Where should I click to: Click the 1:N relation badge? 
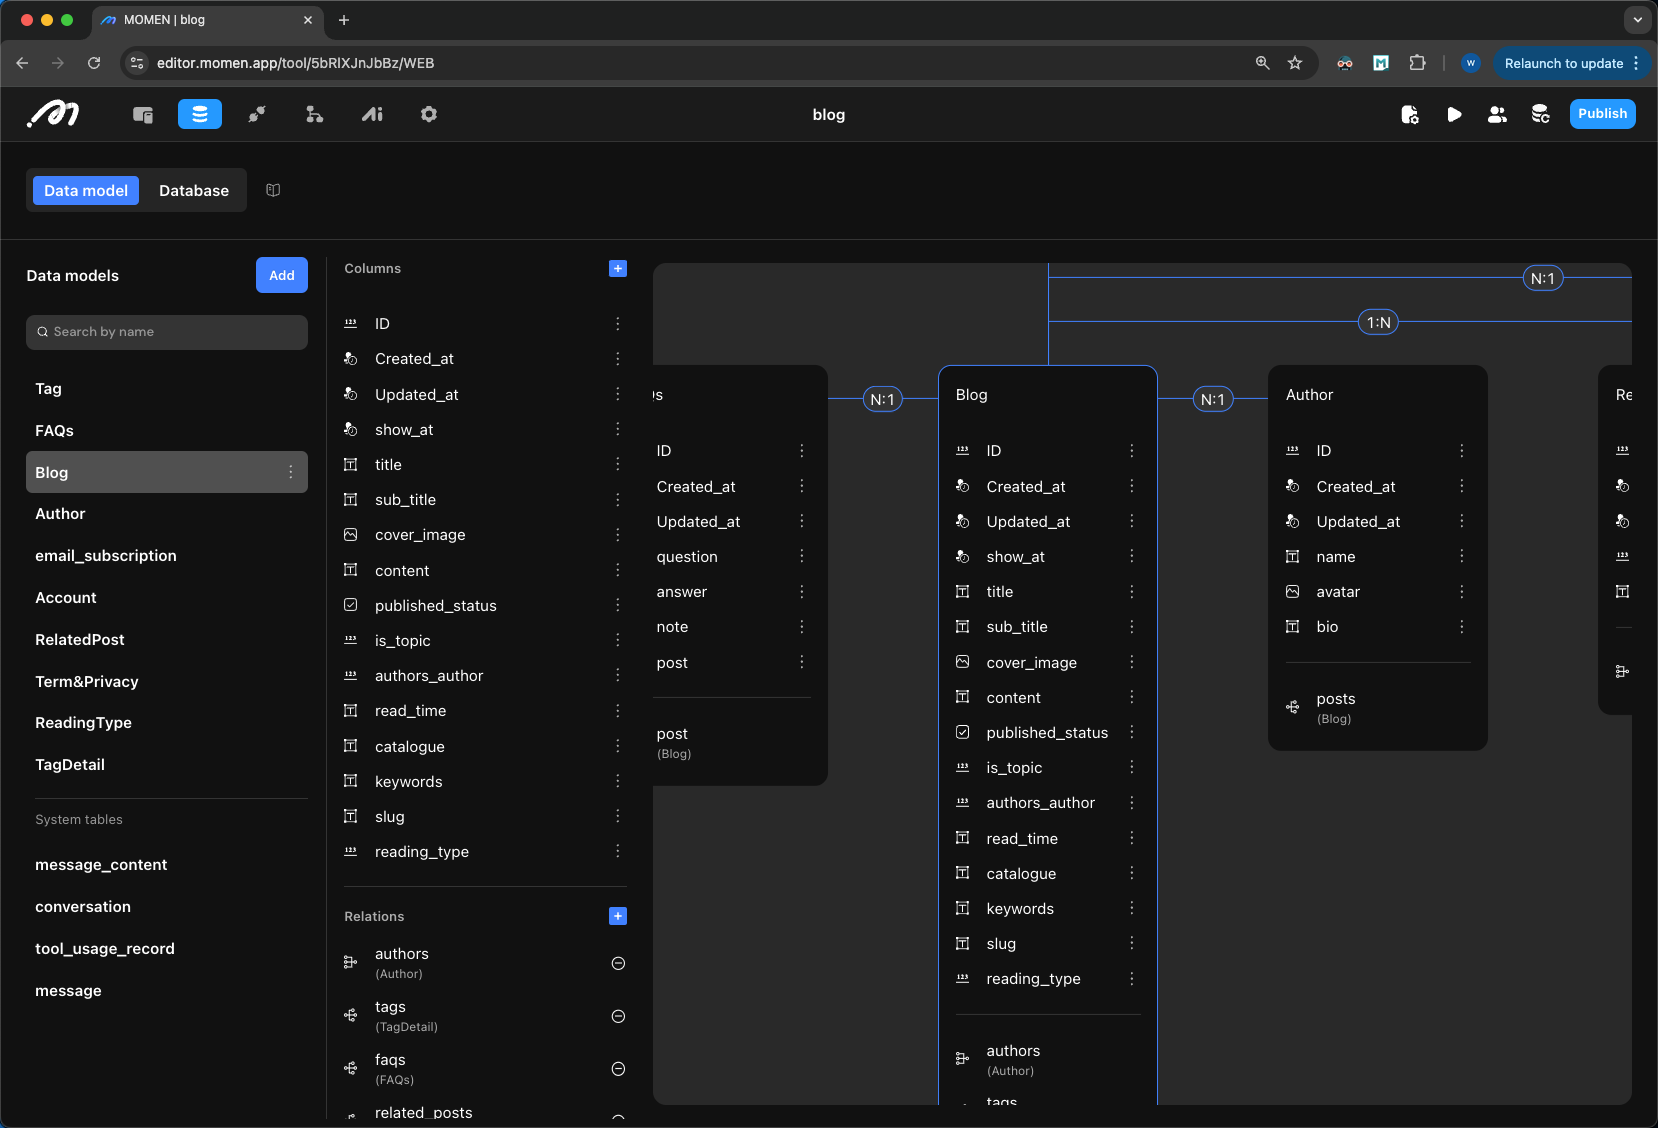[1378, 322]
